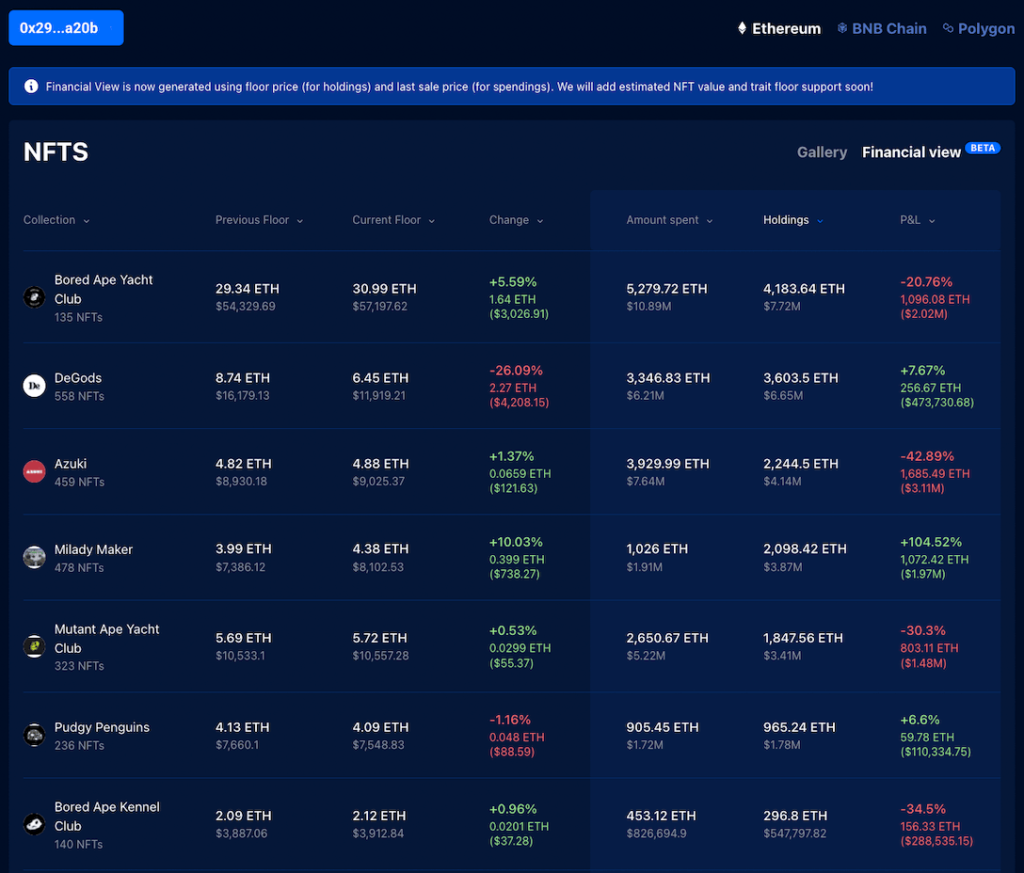Sort by Holdings column
Image resolution: width=1024 pixels, height=873 pixels.
pyautogui.click(x=793, y=220)
